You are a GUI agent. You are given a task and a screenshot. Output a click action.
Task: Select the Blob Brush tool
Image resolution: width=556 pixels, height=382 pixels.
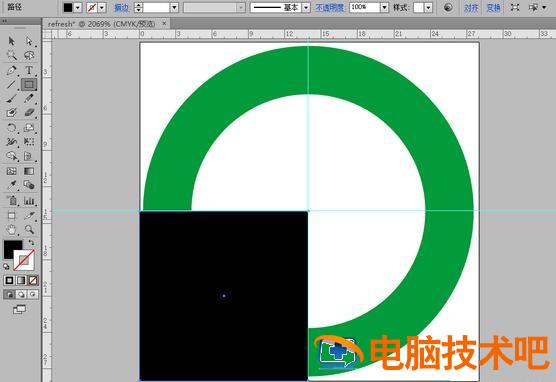pos(11,113)
